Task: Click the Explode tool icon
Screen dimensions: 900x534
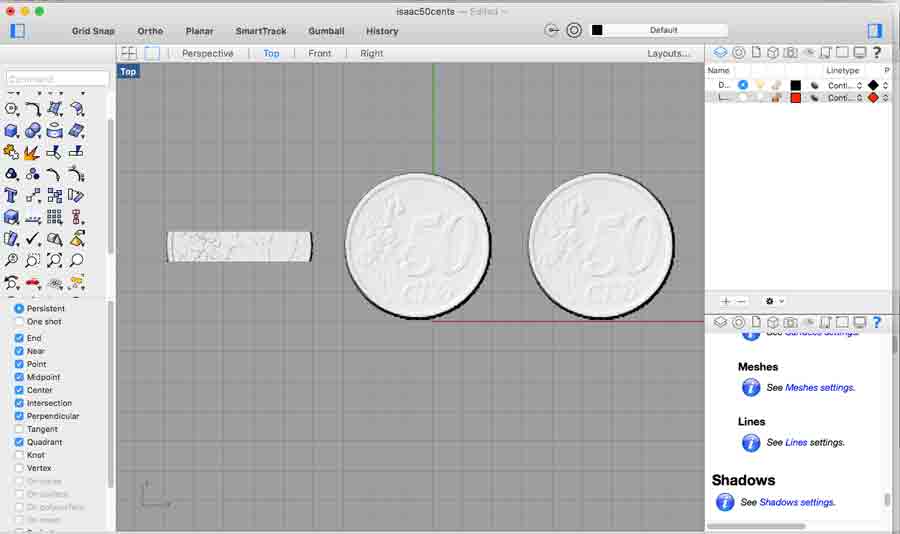Action: (32, 152)
